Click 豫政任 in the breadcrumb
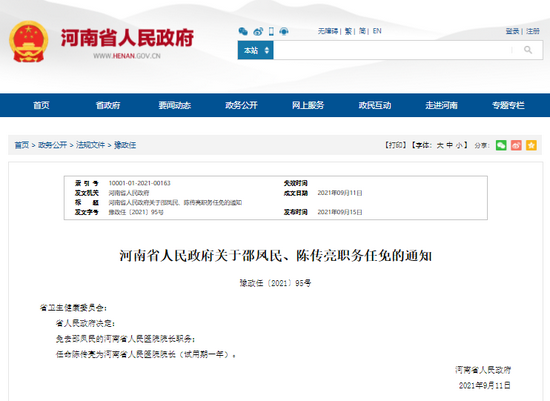Screen dimensions: 550x401 pos(125,145)
